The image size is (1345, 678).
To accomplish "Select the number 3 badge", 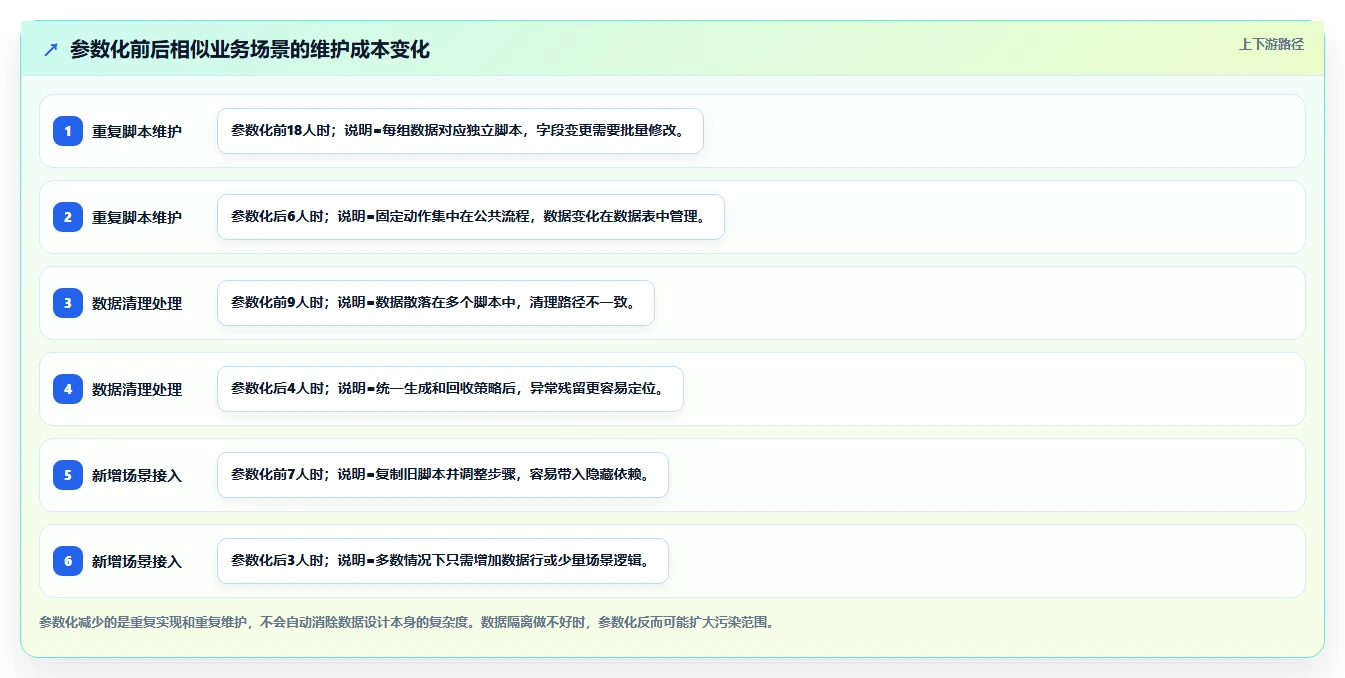I will click(x=68, y=303).
